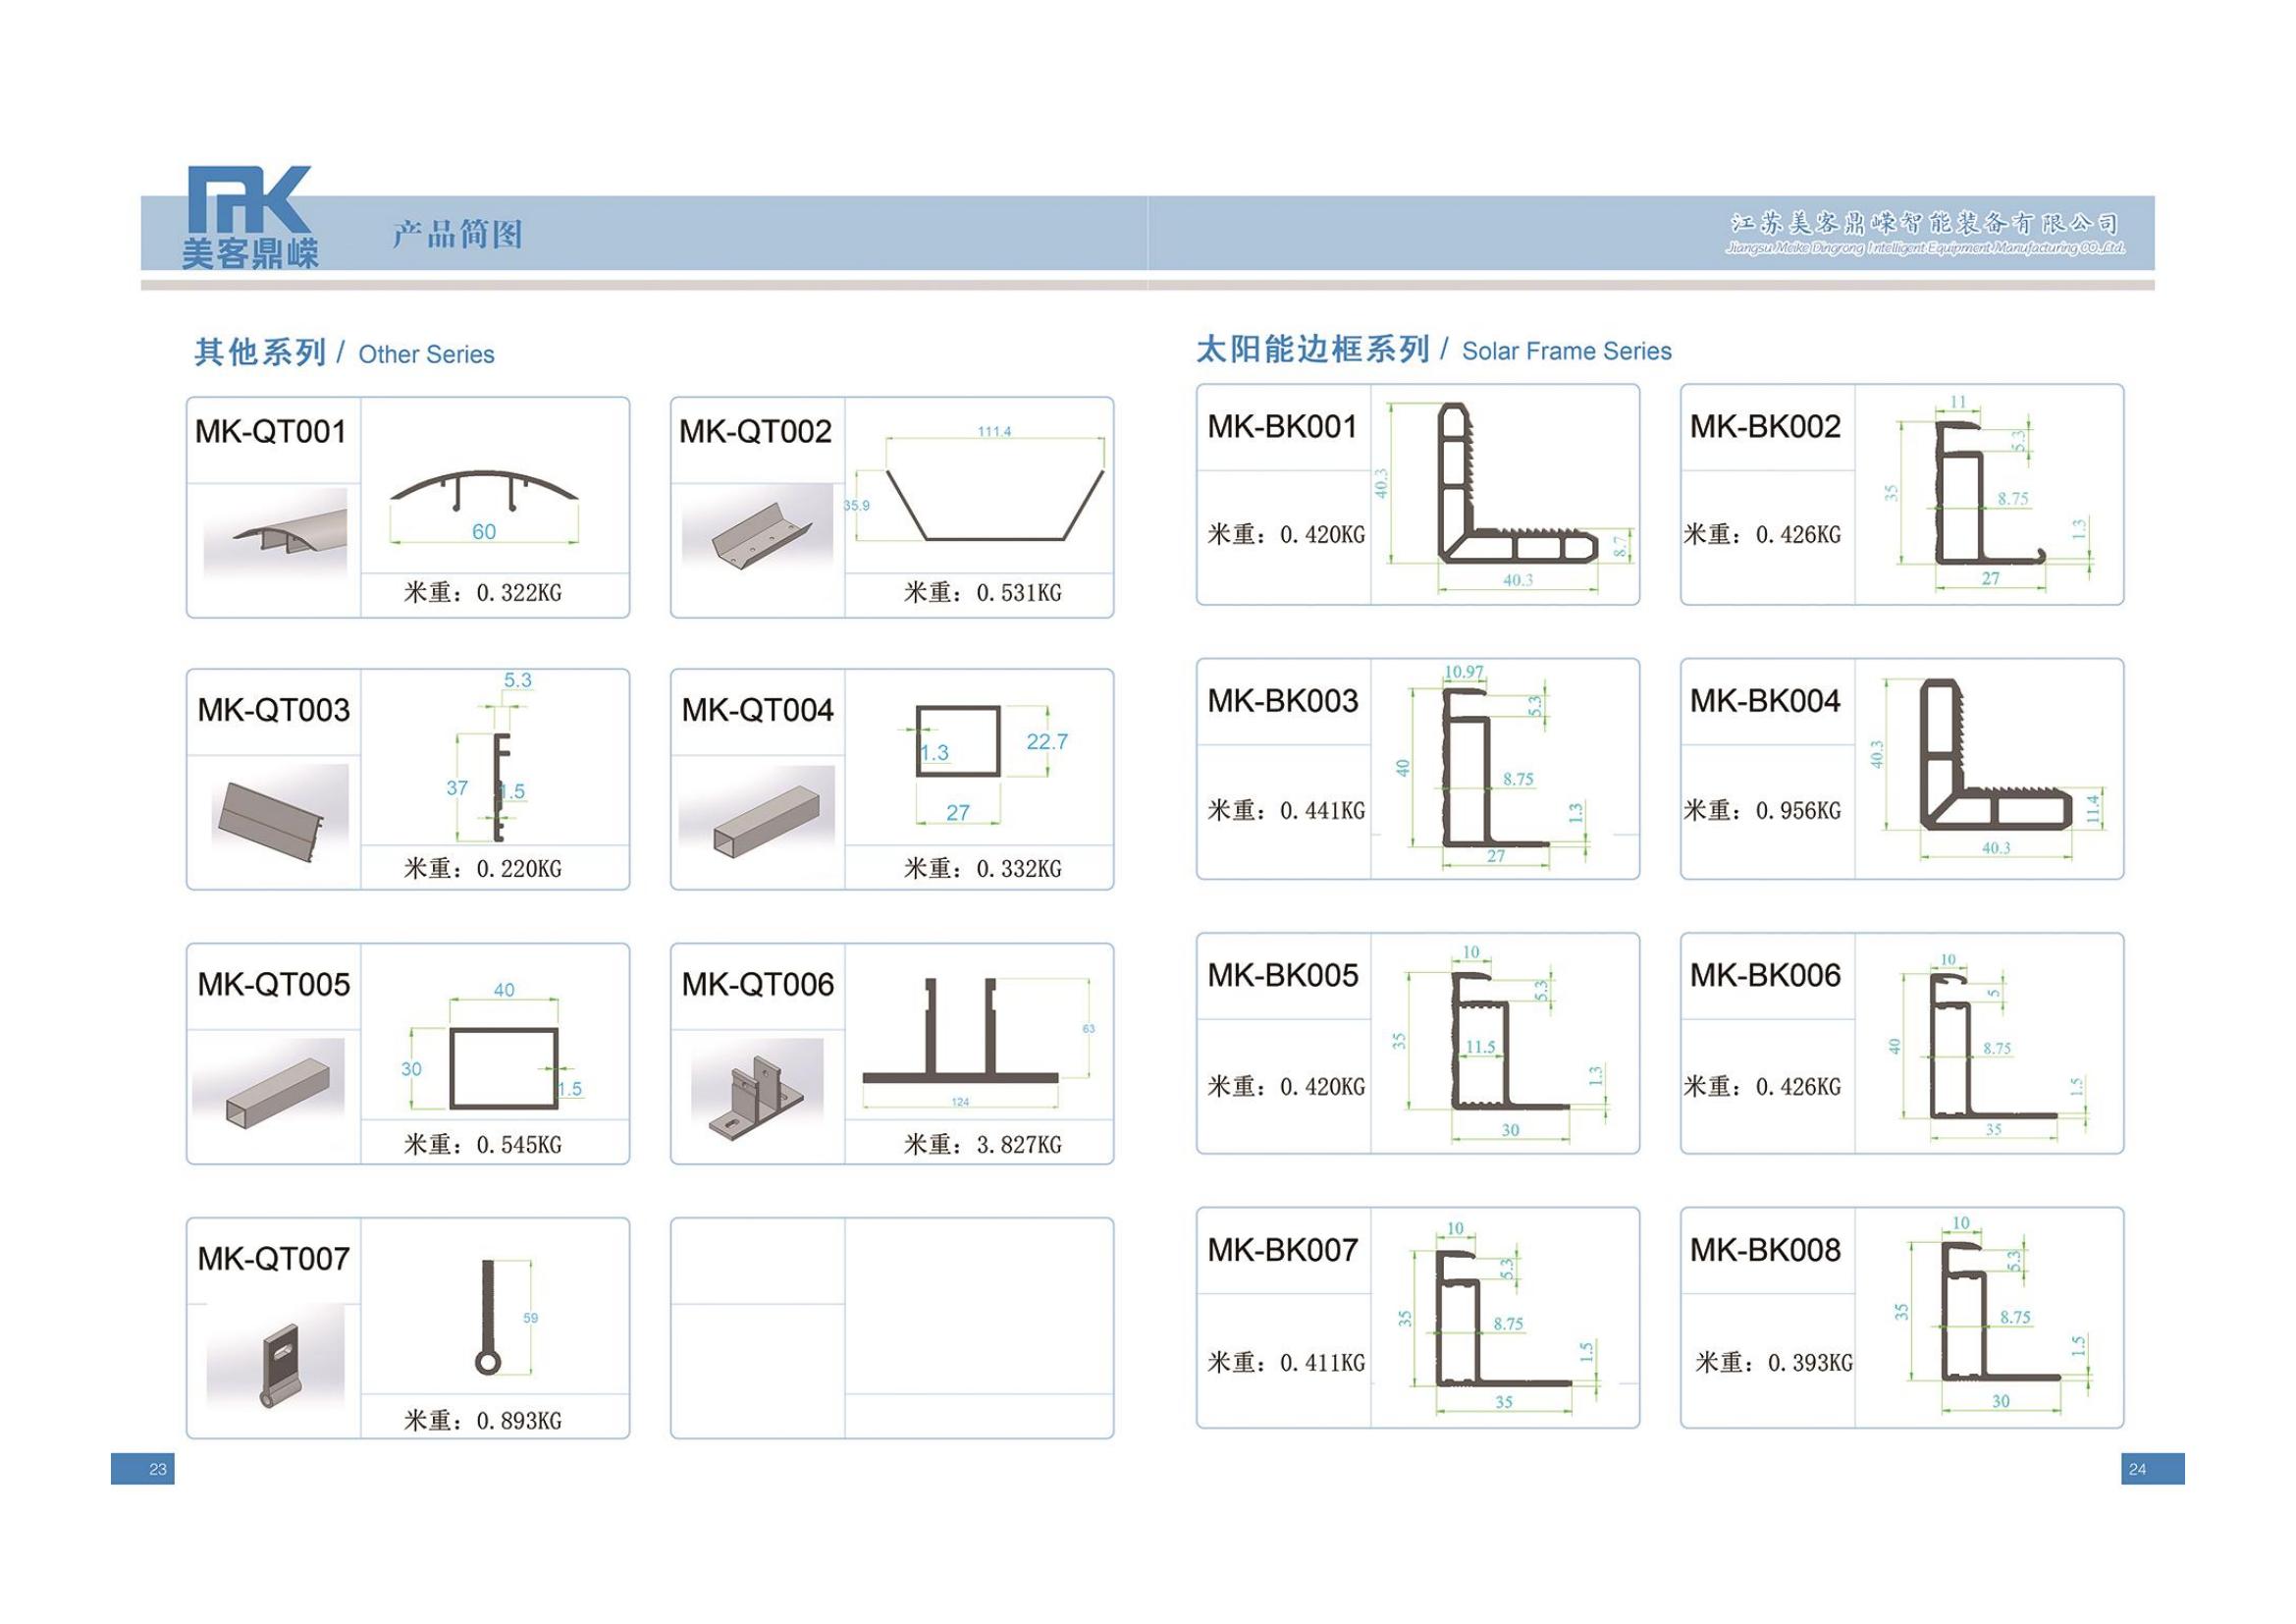This screenshot has height=1624, width=2296.
Task: Click the MK-BK003 model label
Action: 1283,701
